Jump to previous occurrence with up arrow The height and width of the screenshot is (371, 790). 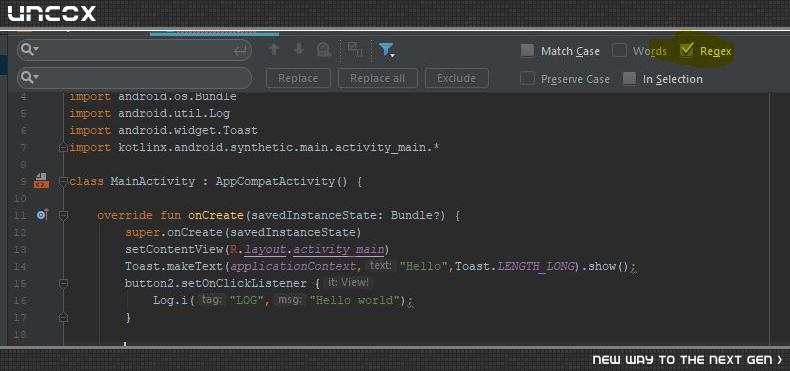(274, 49)
